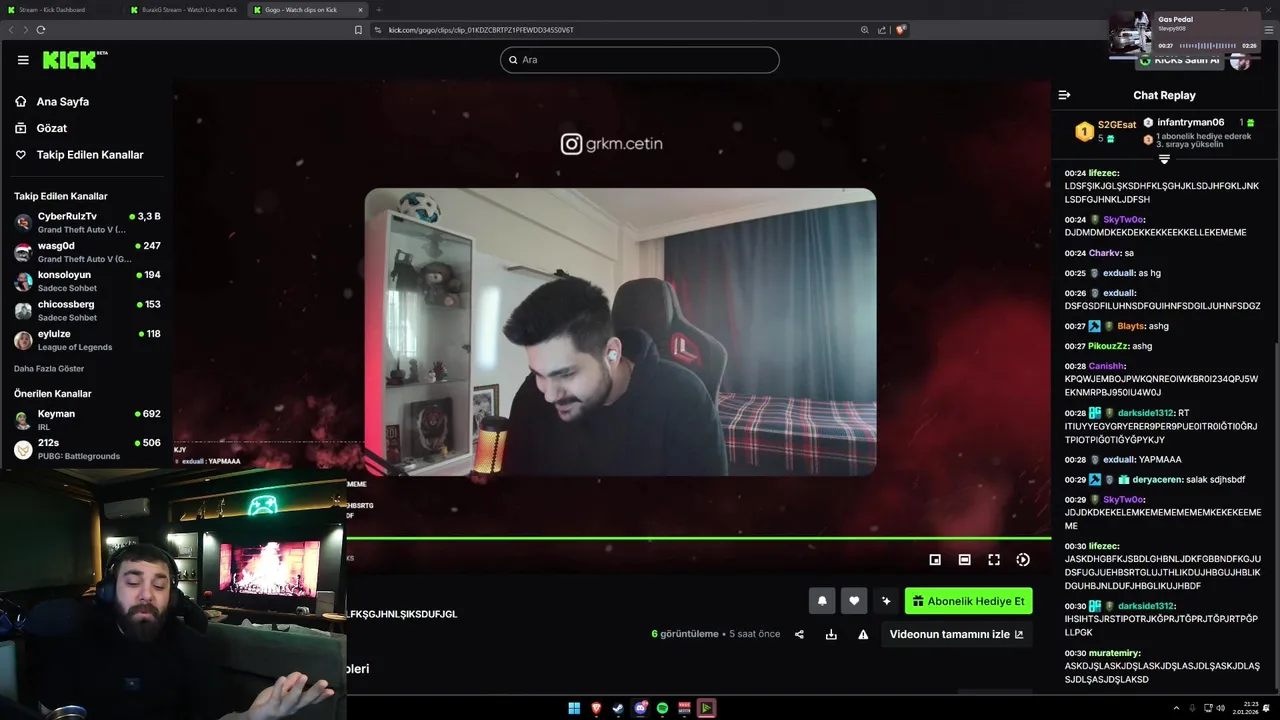Click KICKs Satın Al button

[1179, 60]
